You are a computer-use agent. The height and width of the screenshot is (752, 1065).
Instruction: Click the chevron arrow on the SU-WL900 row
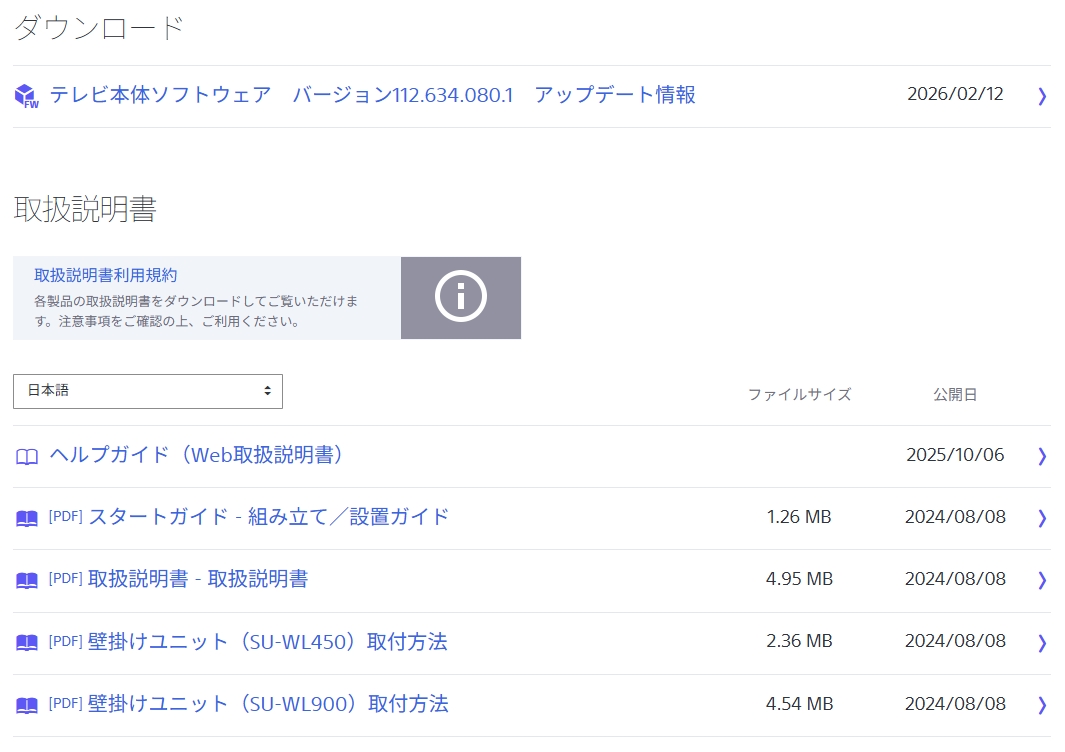click(1042, 705)
